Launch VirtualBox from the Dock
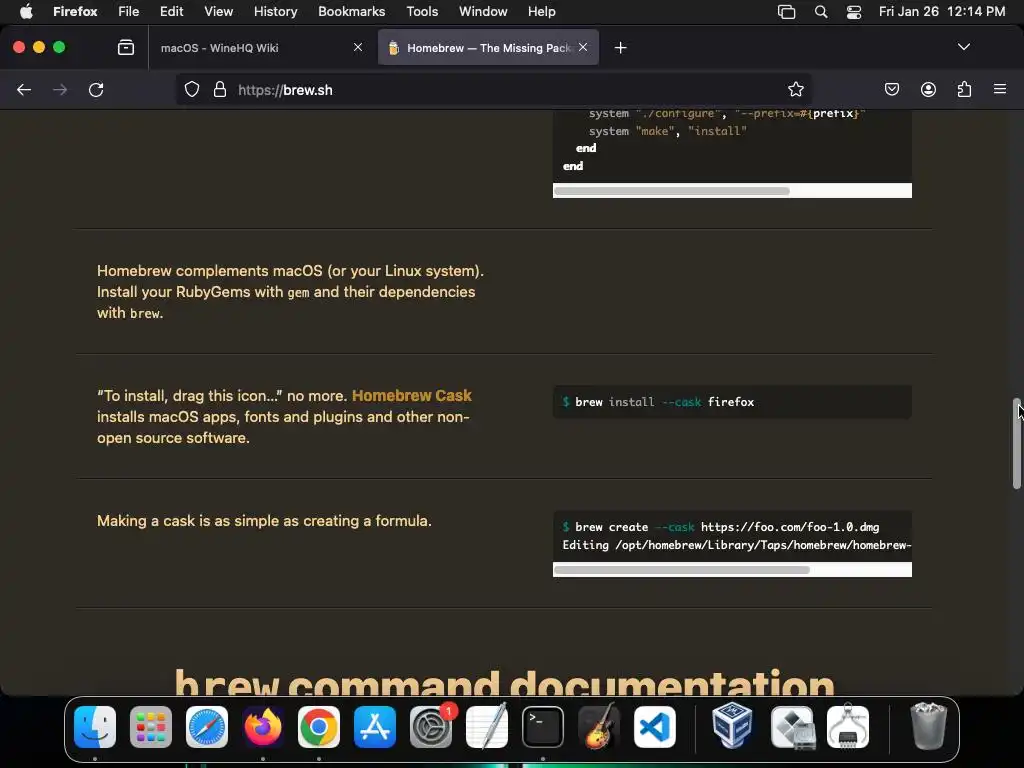 [732, 727]
